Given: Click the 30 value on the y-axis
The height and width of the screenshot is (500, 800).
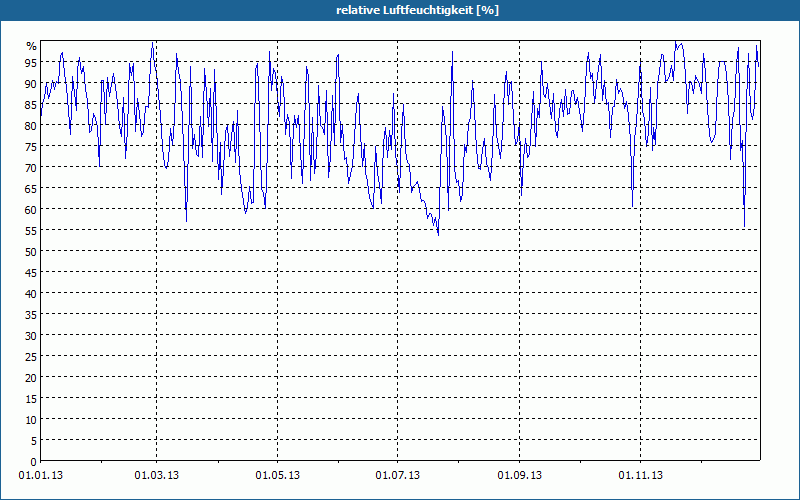Looking at the screenshot, I should click(31, 336).
